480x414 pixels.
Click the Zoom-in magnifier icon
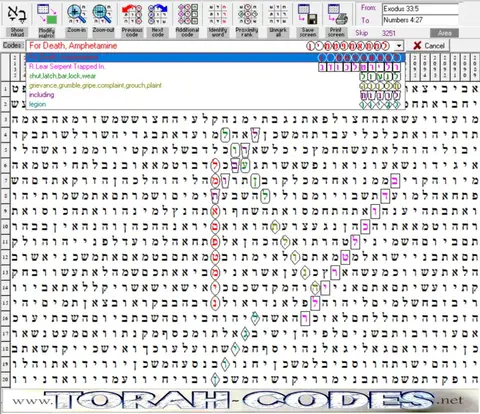point(76,14)
